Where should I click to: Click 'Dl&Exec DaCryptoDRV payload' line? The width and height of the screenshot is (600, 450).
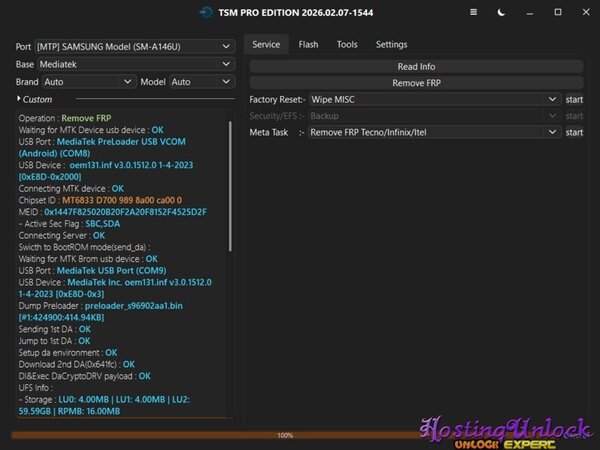(85, 376)
